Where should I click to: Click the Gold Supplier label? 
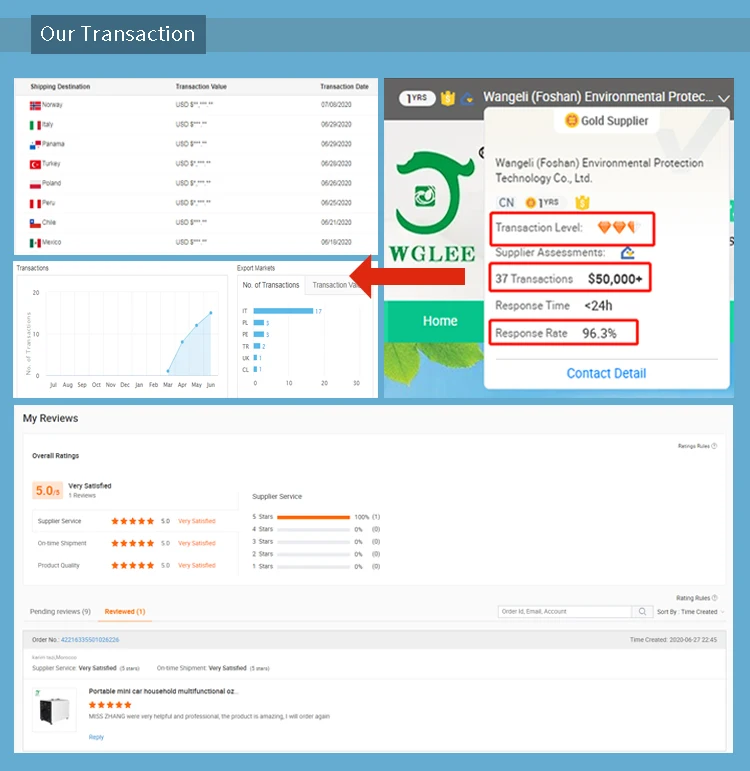[x=615, y=120]
